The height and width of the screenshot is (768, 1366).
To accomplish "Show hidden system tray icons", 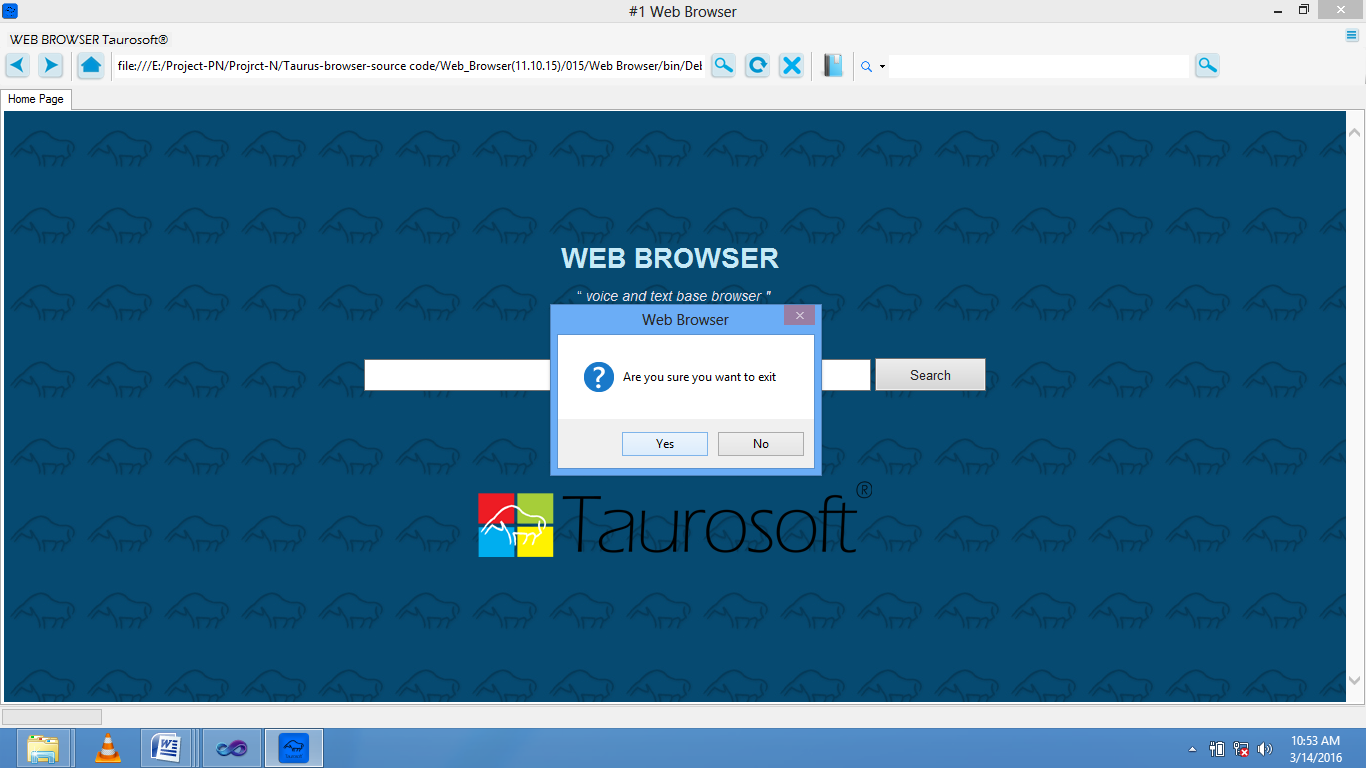I will click(1192, 749).
